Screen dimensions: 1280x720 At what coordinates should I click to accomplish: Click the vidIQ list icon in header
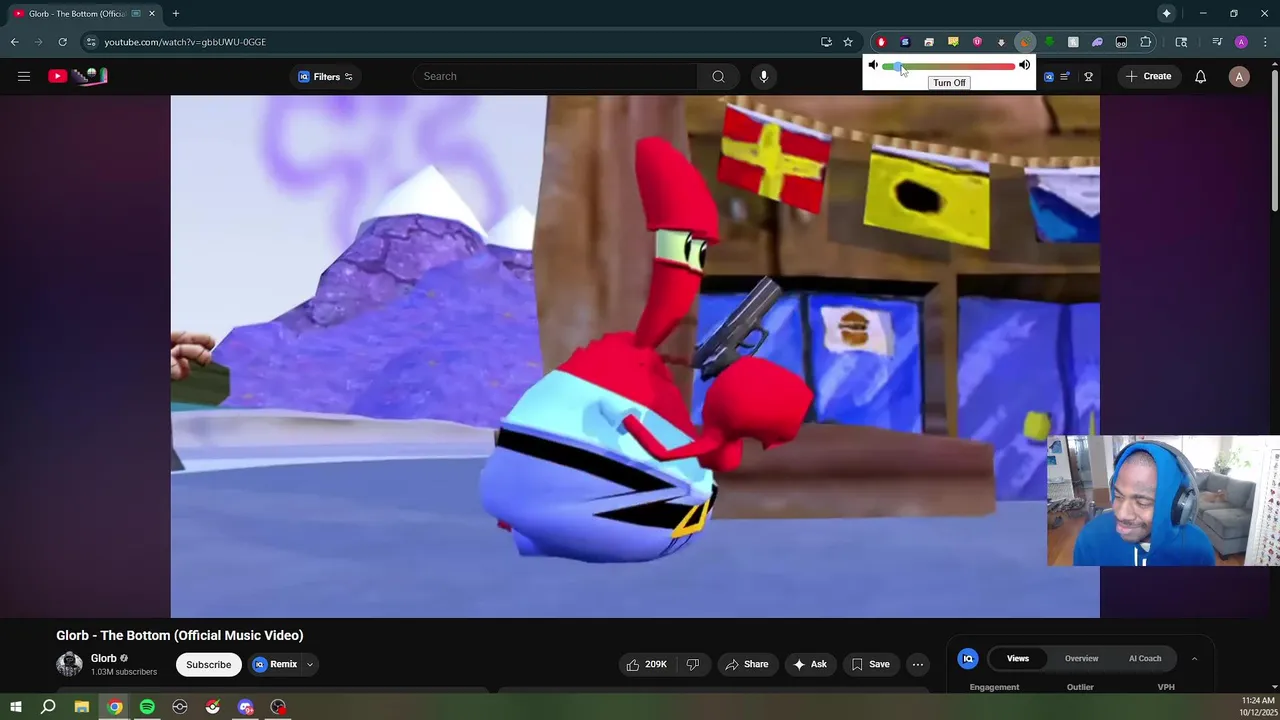(x=1065, y=76)
